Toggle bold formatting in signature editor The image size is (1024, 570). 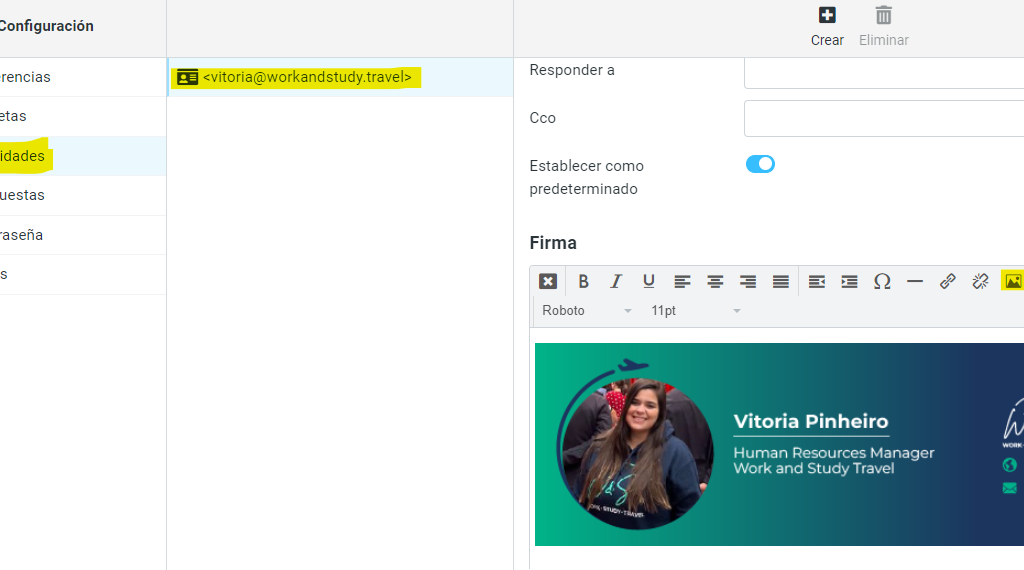[583, 281]
